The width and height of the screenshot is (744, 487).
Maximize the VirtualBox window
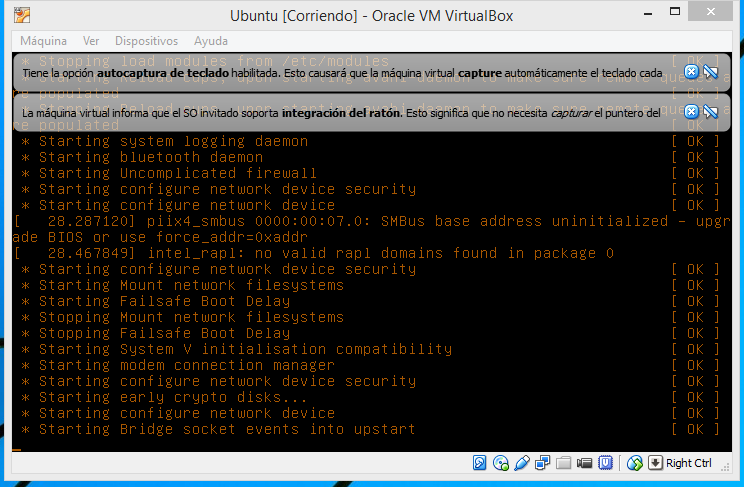coord(675,11)
